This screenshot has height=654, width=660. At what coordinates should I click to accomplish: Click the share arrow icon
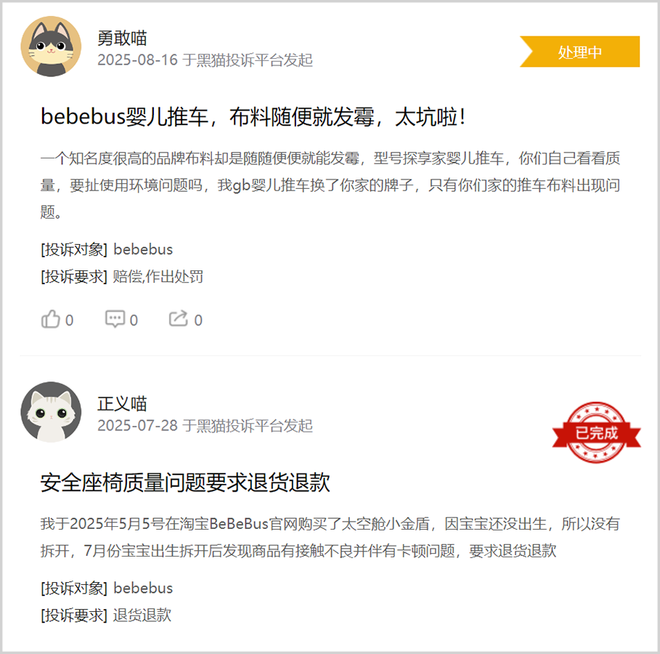click(178, 319)
